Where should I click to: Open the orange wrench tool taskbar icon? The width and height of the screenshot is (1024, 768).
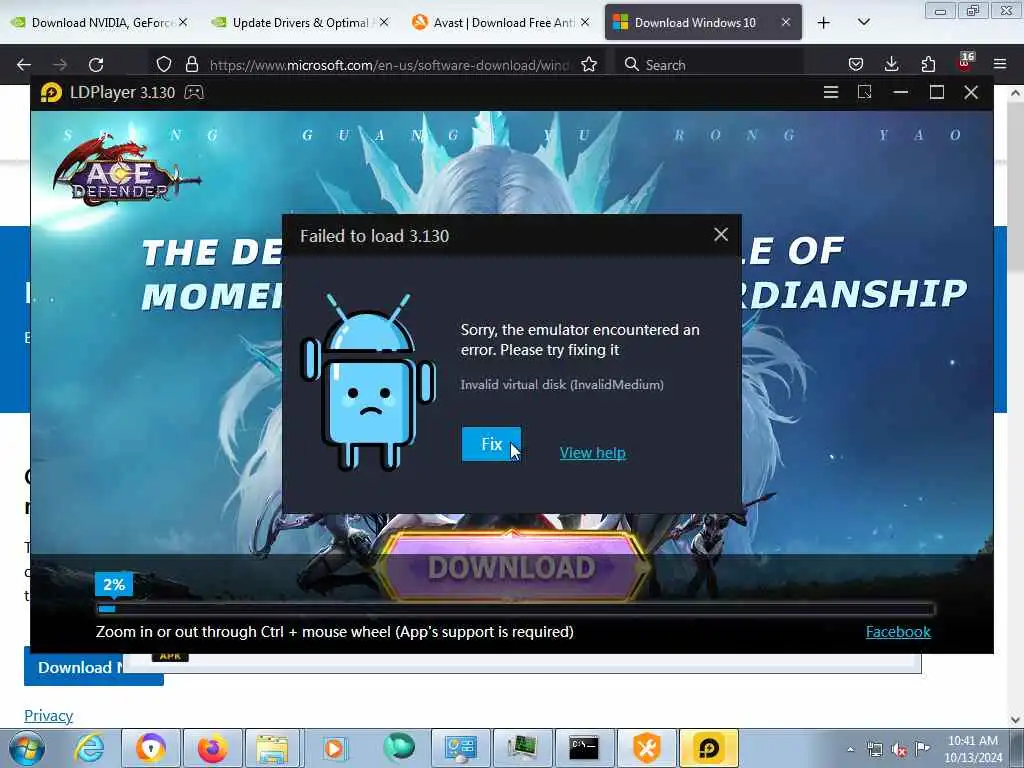647,748
